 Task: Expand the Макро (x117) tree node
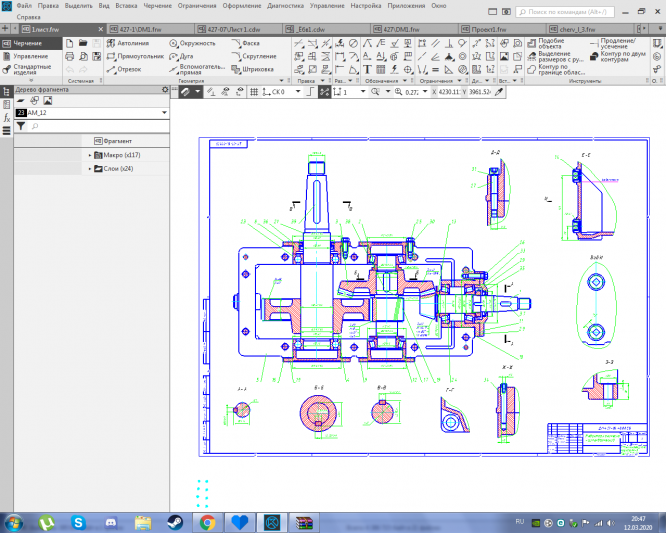[90, 155]
